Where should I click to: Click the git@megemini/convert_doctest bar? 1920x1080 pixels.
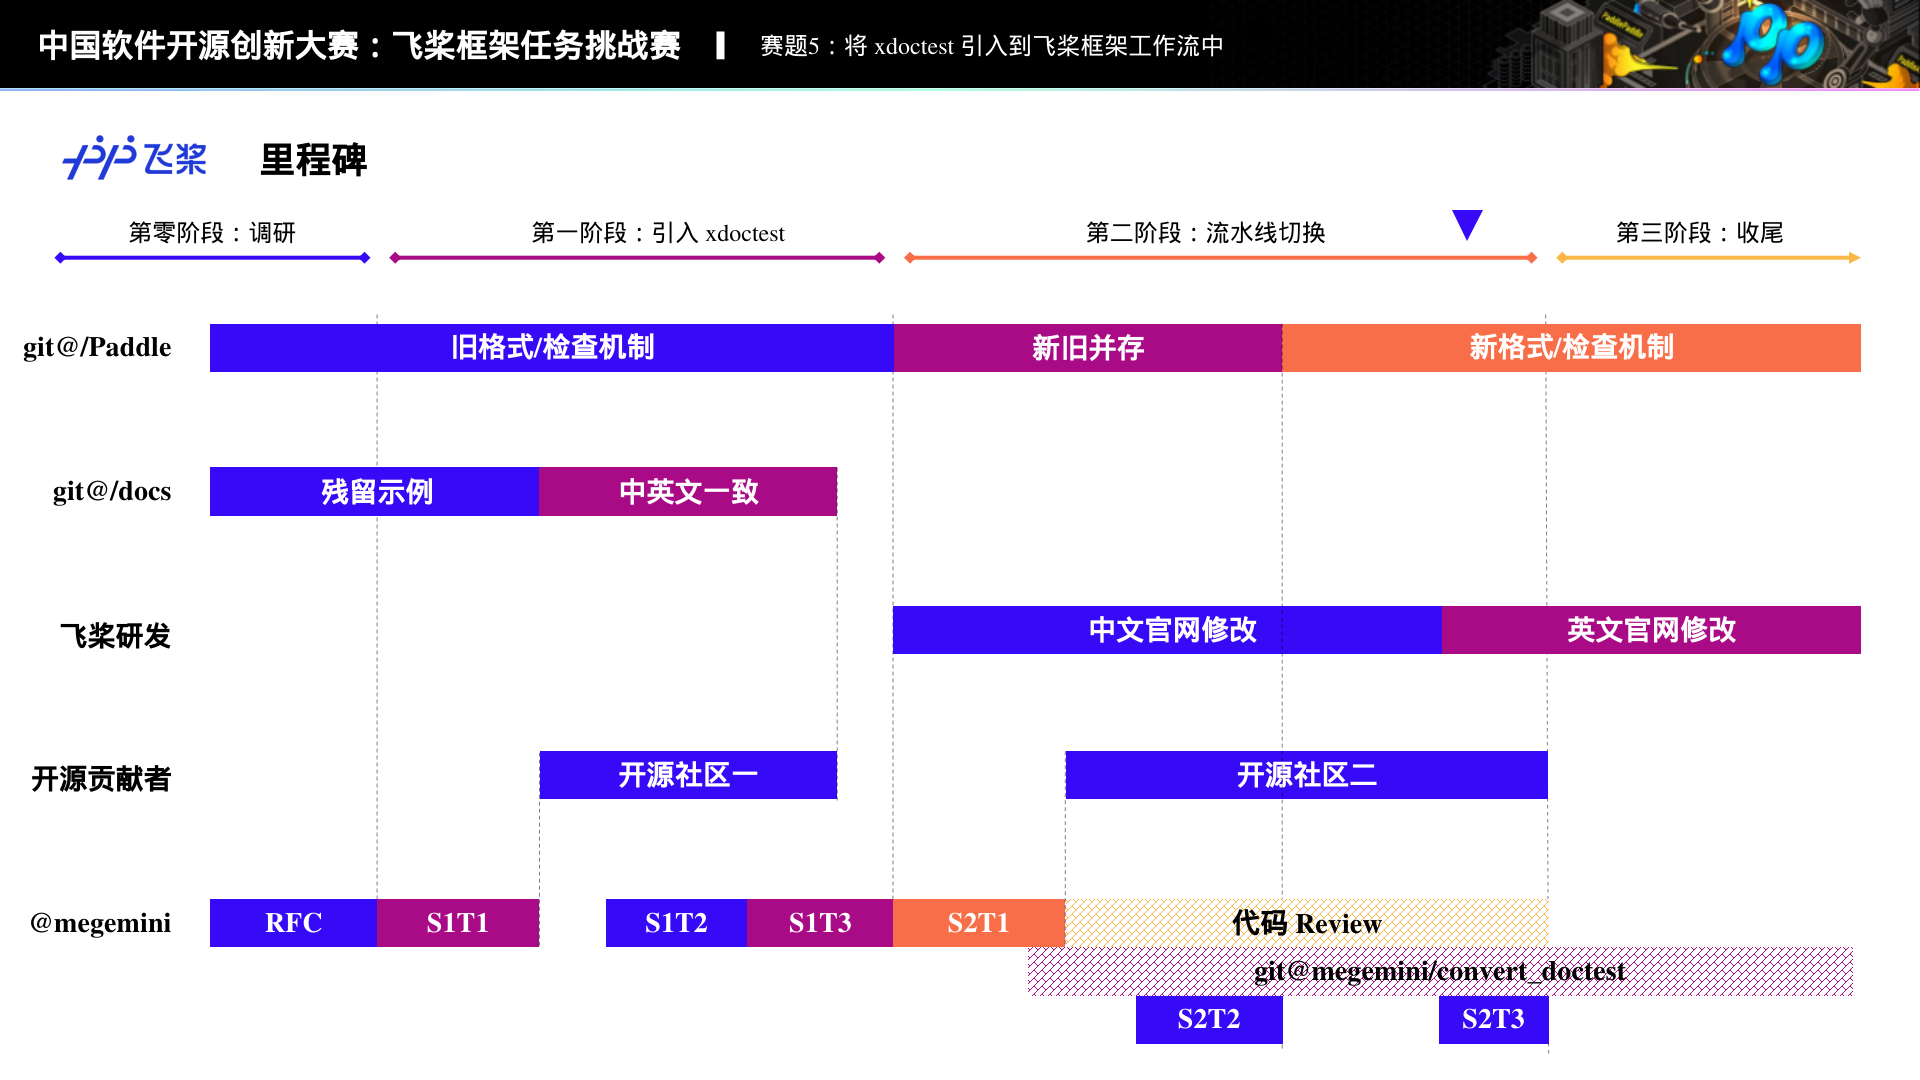coord(1439,971)
